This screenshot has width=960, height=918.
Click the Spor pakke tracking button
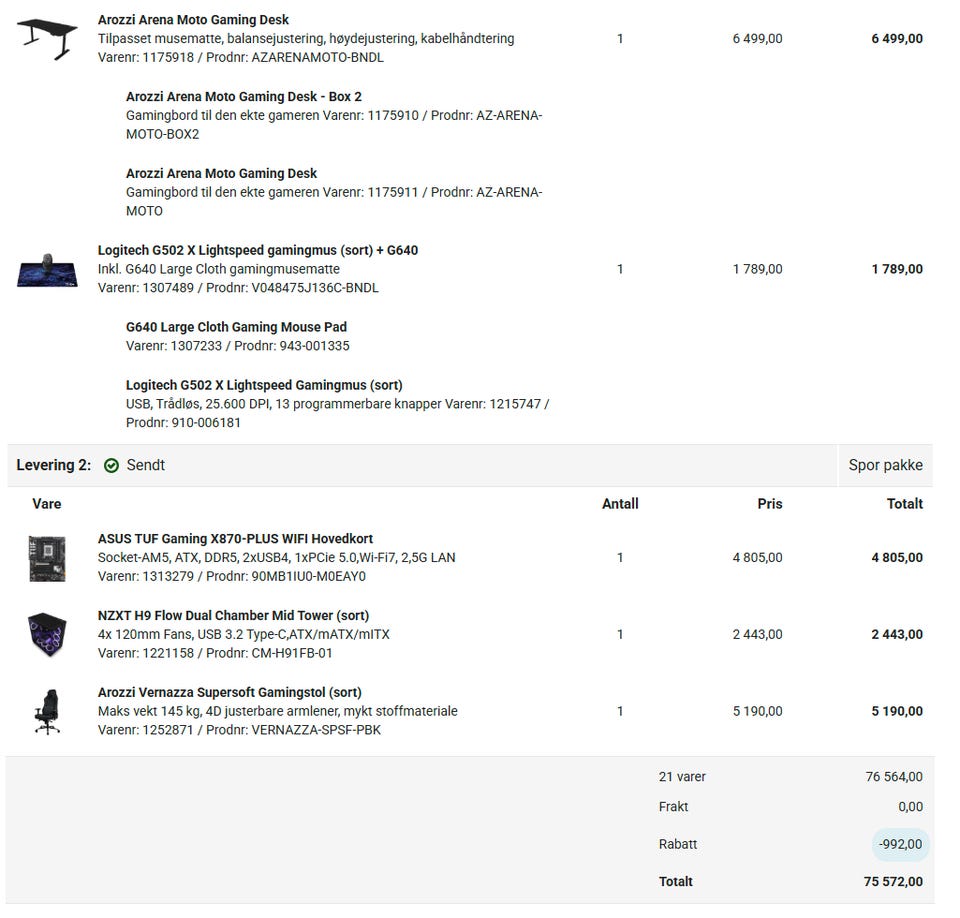pyautogui.click(x=885, y=466)
